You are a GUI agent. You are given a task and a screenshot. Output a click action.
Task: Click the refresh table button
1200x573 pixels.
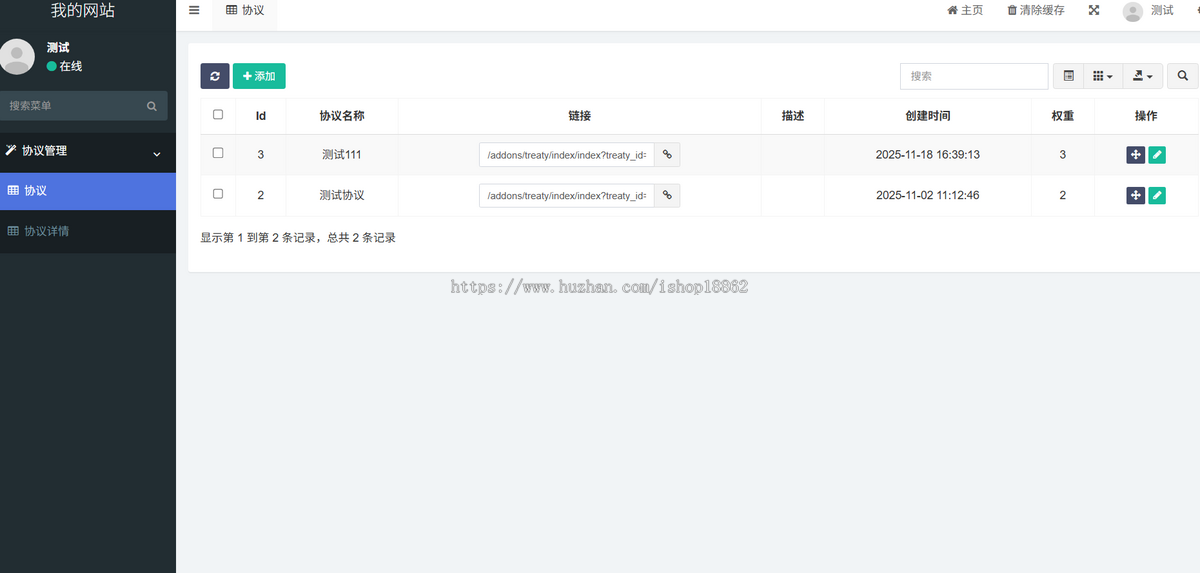pyautogui.click(x=215, y=76)
